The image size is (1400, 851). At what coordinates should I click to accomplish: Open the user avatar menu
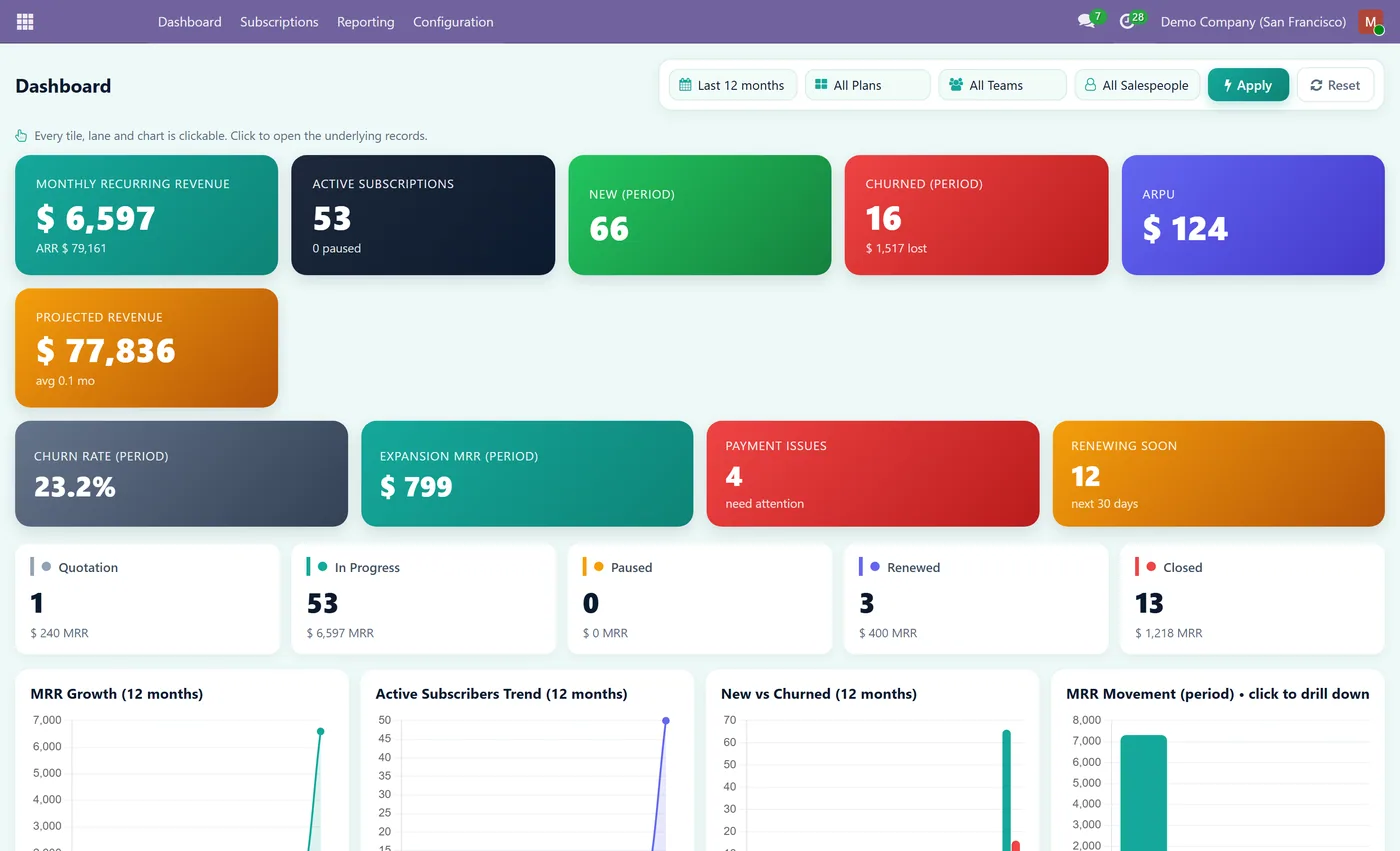click(x=1371, y=22)
